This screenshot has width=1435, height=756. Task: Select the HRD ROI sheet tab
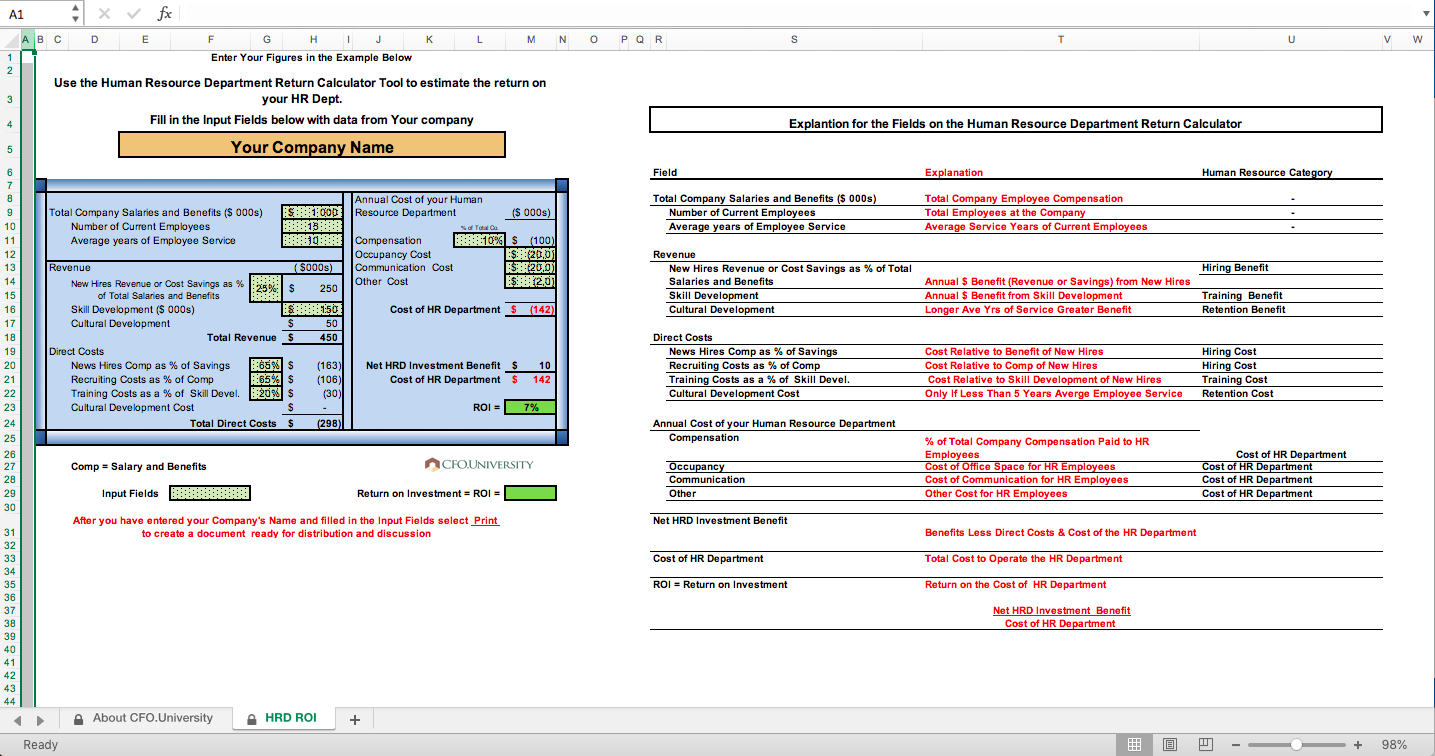click(282, 718)
